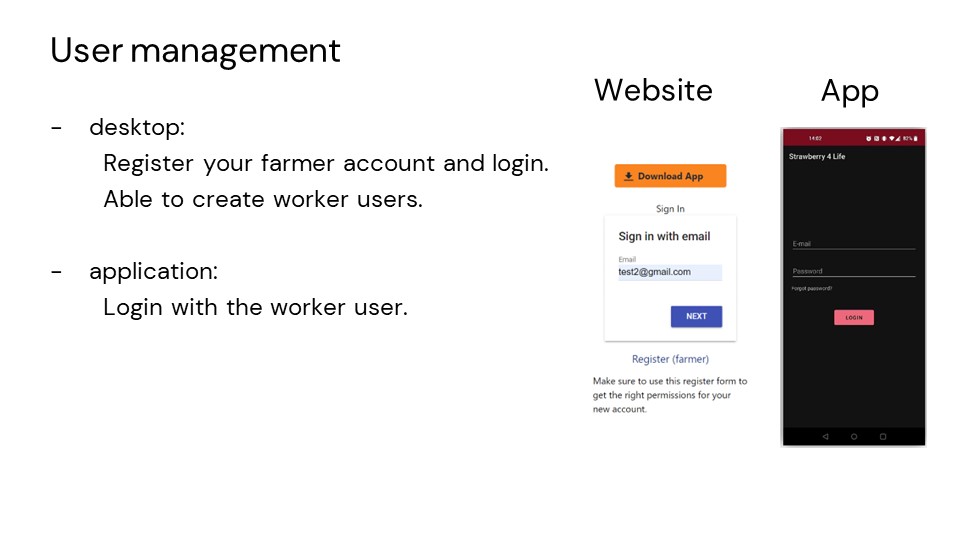This screenshot has width=960, height=540.
Task: Click the download arrow icon on orange button
Action: click(x=628, y=176)
